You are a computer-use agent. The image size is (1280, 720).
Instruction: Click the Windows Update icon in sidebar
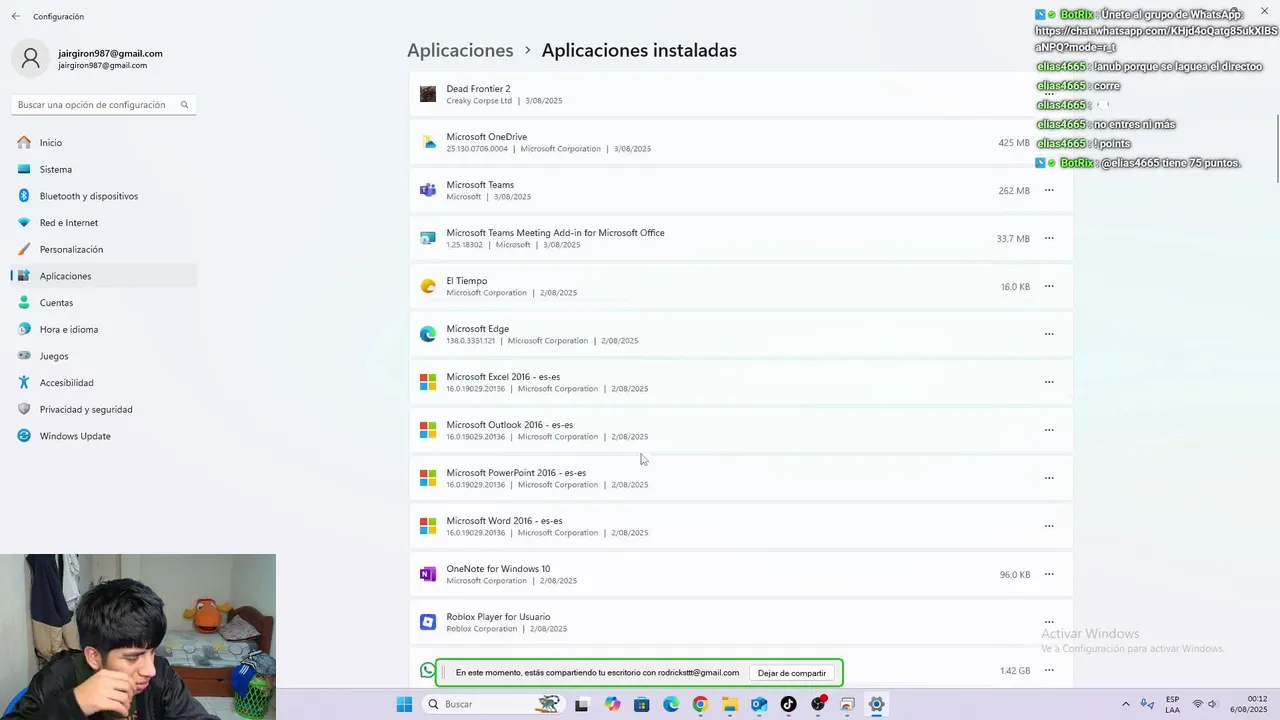(24, 436)
